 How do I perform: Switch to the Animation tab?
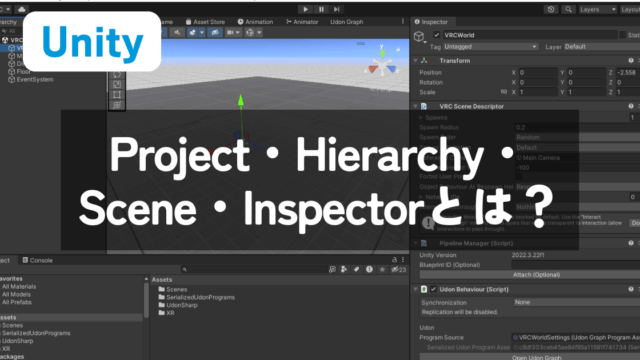point(256,22)
